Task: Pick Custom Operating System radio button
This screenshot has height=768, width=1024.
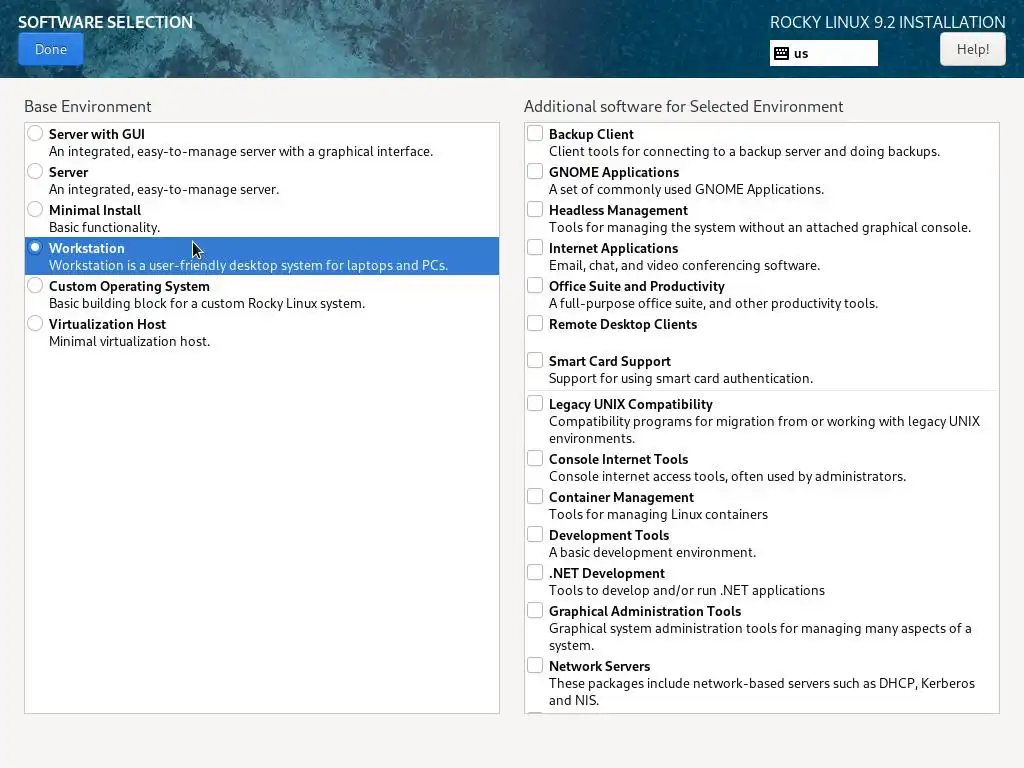Action: (x=35, y=285)
